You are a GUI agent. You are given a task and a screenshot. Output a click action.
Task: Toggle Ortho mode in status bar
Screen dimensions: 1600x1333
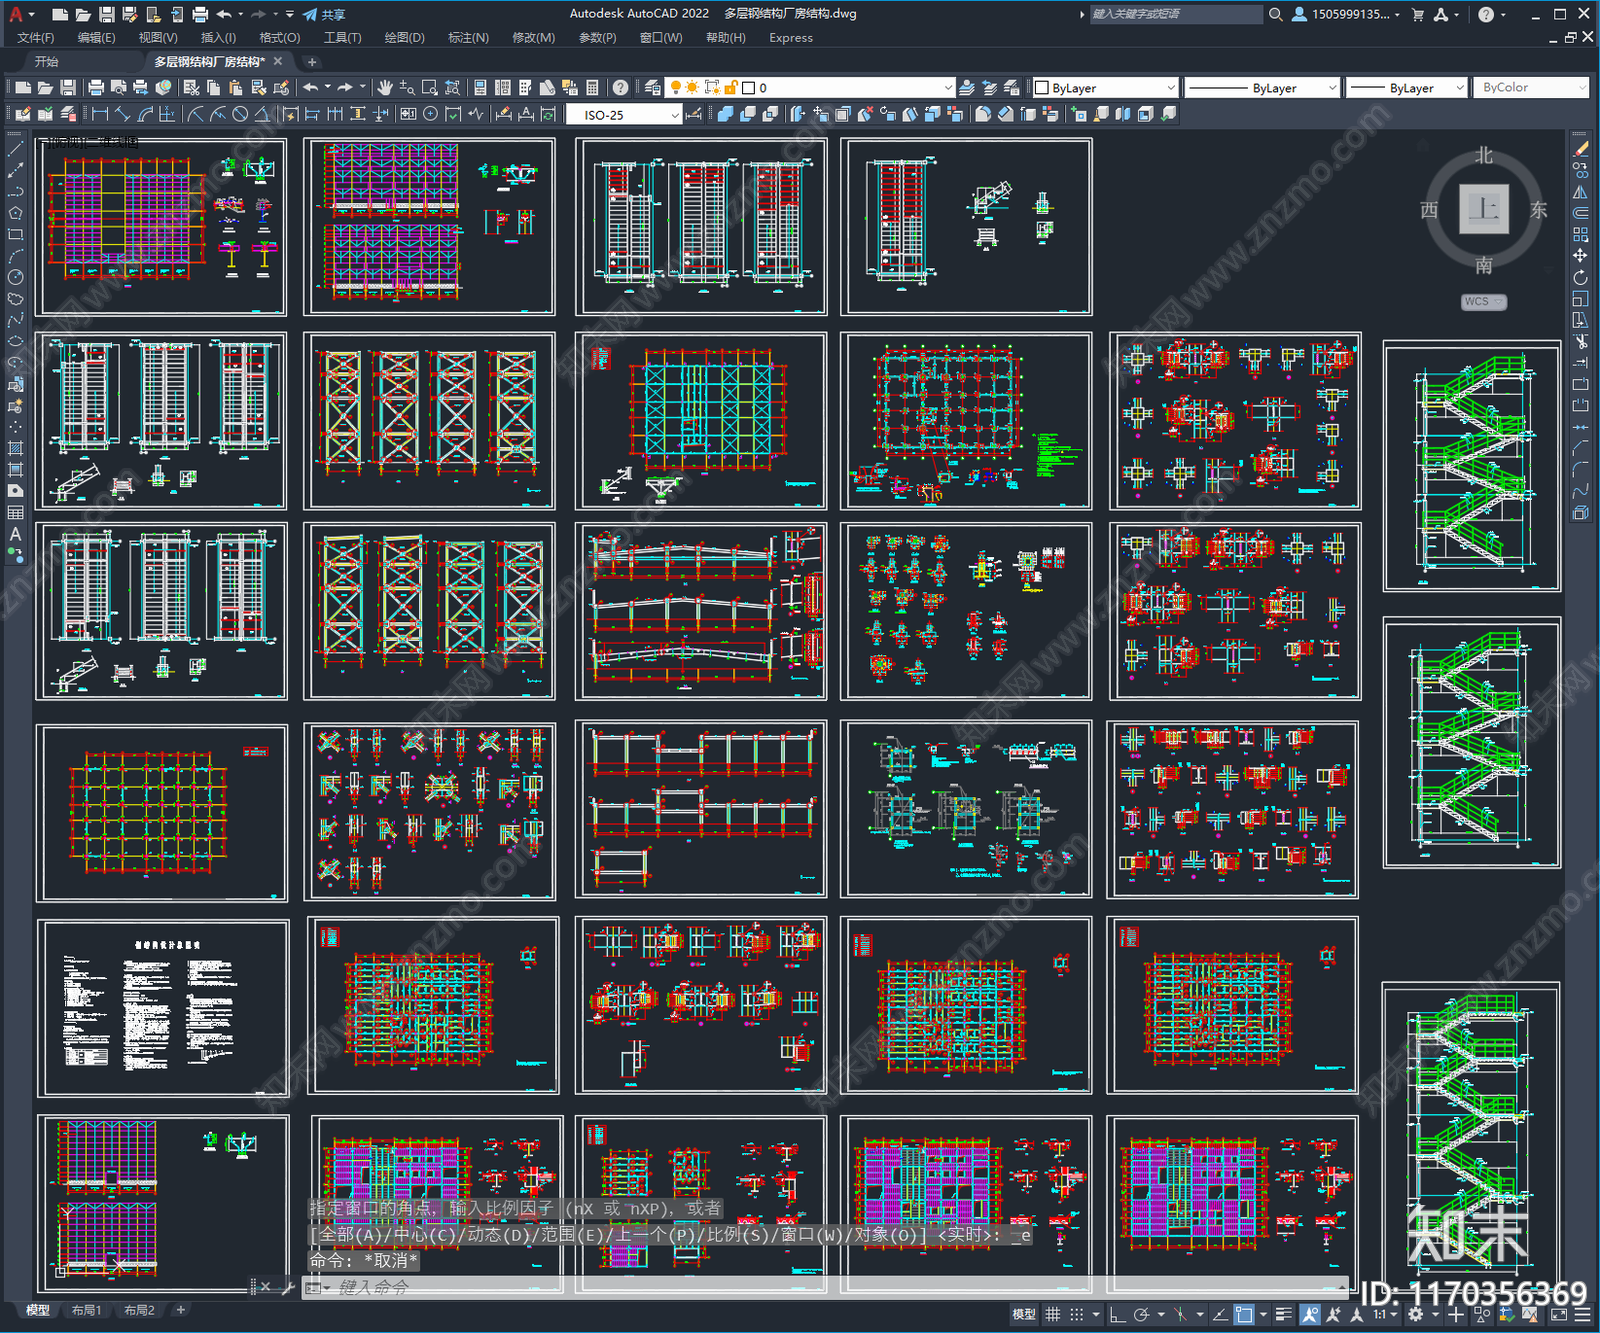1117,1315
